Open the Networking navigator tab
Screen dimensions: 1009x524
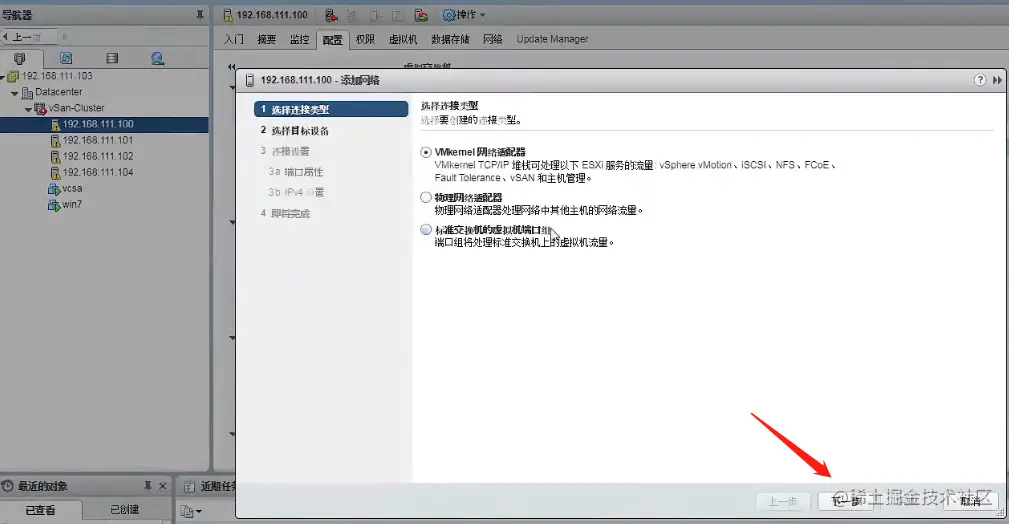[x=157, y=59]
